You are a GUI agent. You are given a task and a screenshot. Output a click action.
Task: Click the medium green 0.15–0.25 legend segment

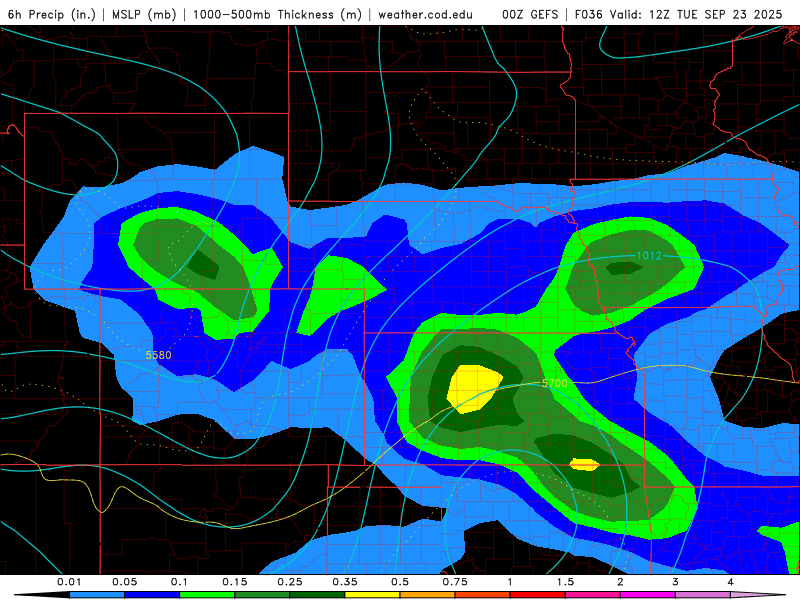[x=262, y=595]
